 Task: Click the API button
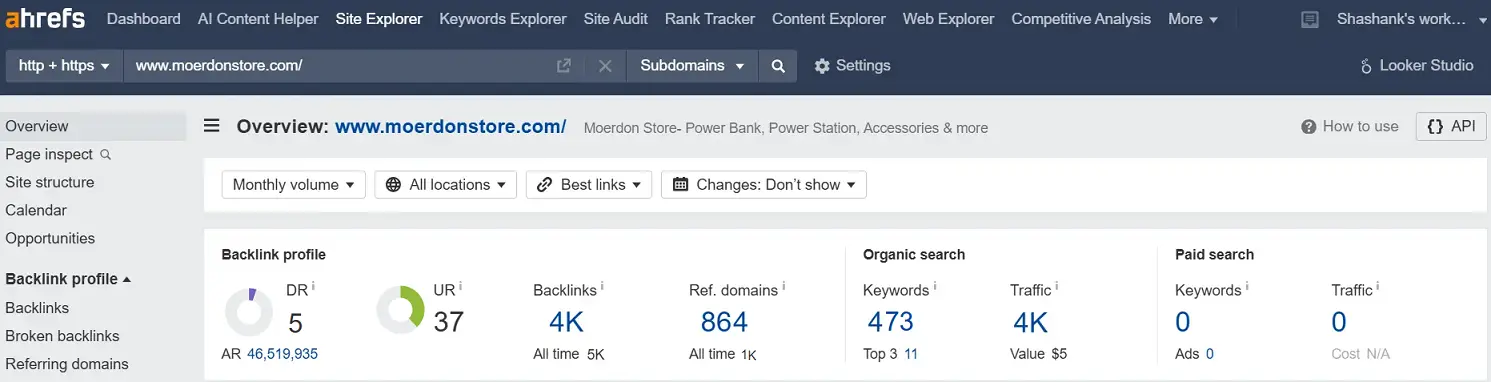[x=1451, y=126]
